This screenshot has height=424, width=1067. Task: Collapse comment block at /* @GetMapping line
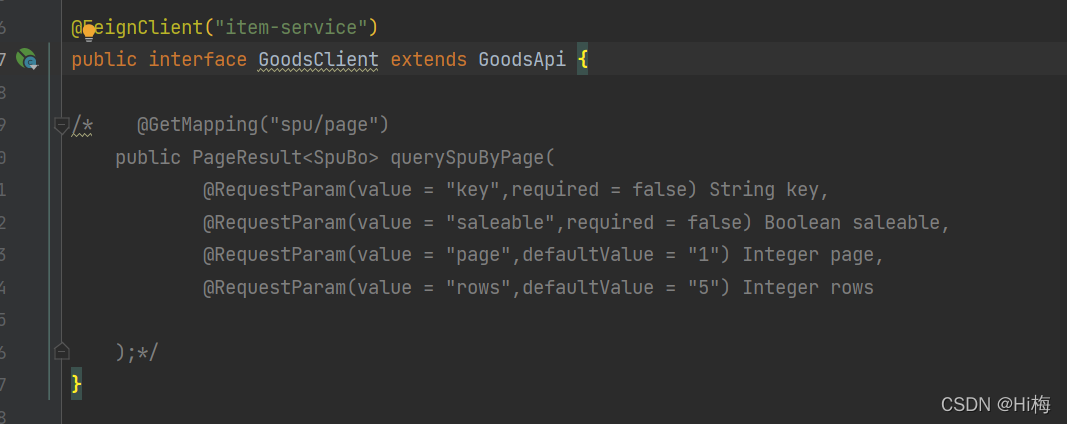tap(61, 125)
